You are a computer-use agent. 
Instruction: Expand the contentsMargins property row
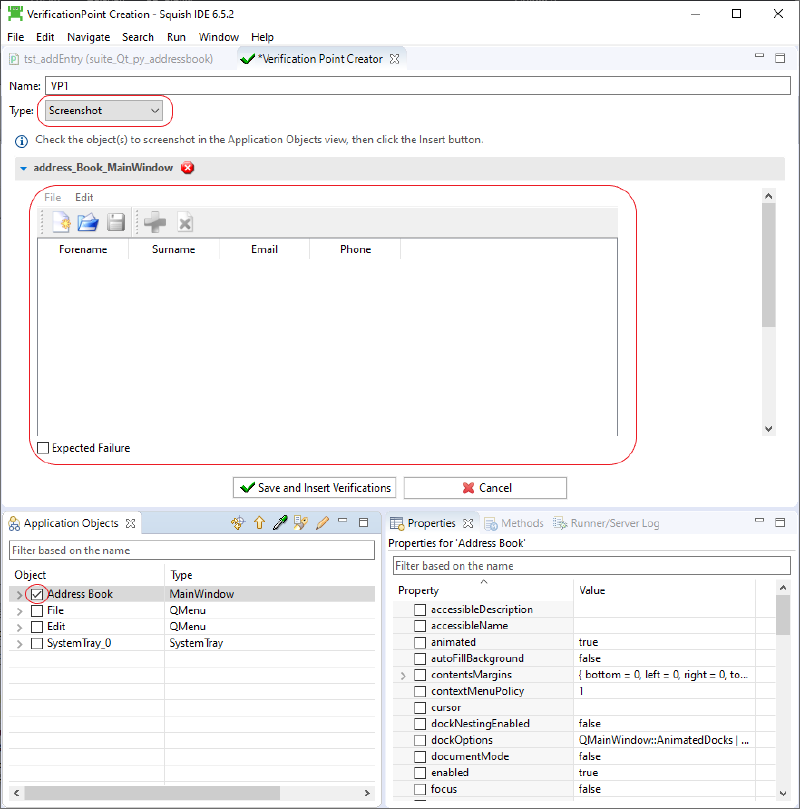tap(403, 675)
